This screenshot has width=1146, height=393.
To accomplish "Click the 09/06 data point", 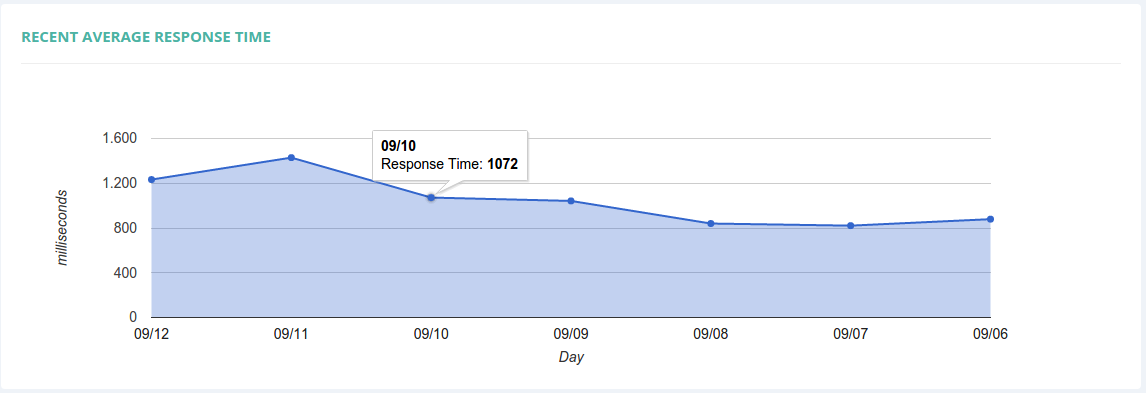I will tap(990, 219).
